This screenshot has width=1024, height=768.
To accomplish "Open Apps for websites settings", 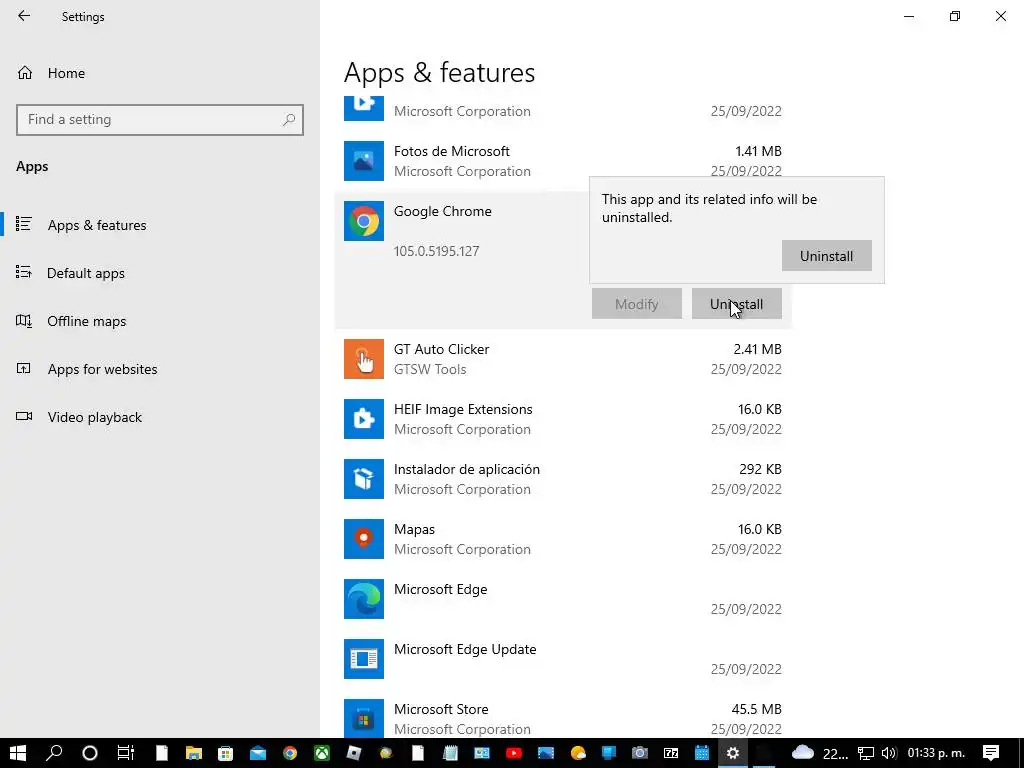I will tap(103, 369).
